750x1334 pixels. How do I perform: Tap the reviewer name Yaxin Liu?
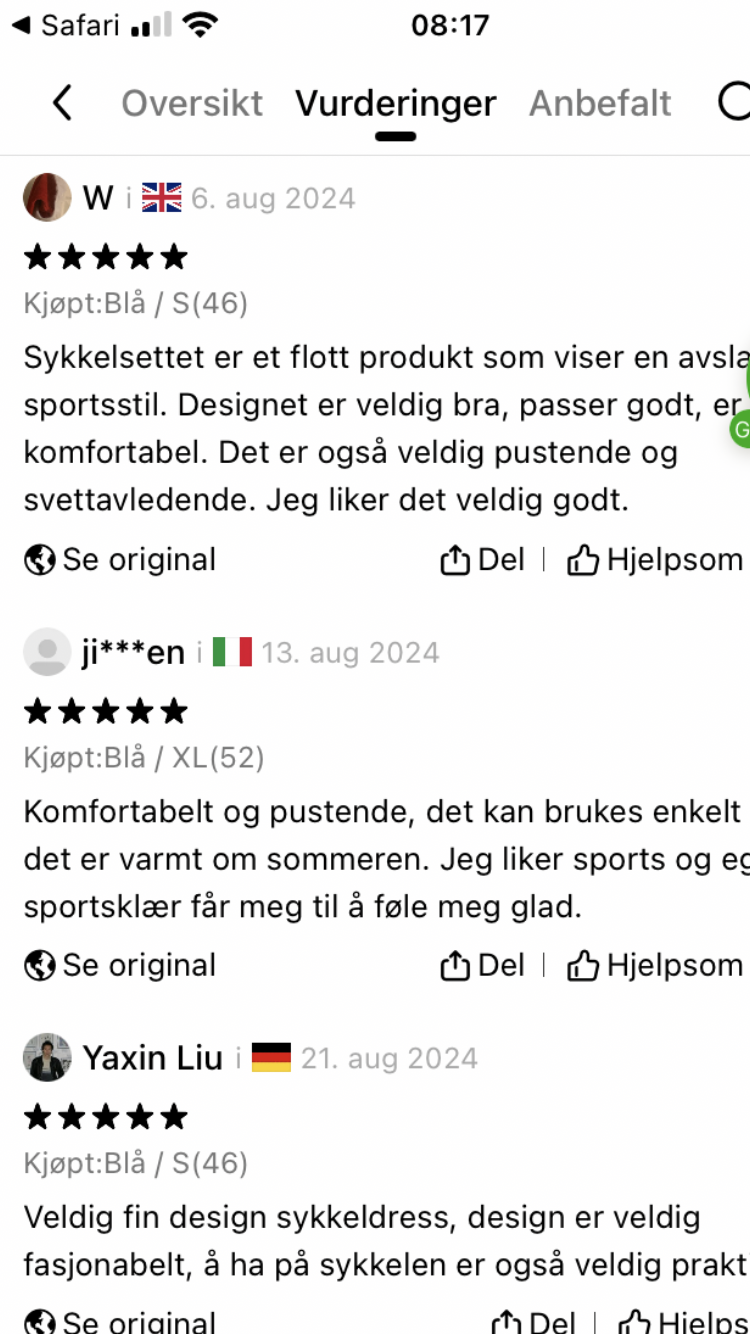152,1057
